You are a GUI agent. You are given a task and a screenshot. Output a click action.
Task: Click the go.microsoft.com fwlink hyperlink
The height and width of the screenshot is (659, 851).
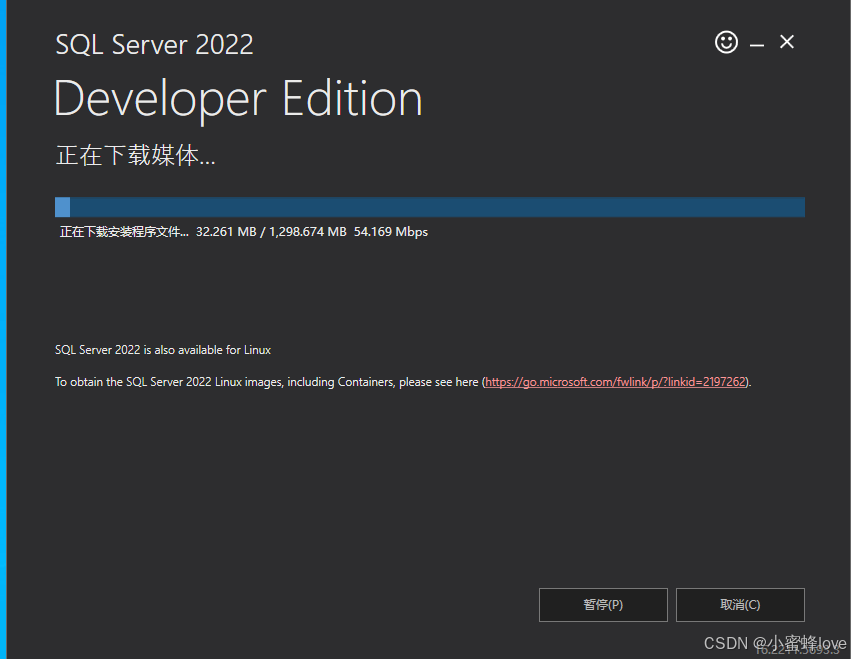pyautogui.click(x=615, y=381)
